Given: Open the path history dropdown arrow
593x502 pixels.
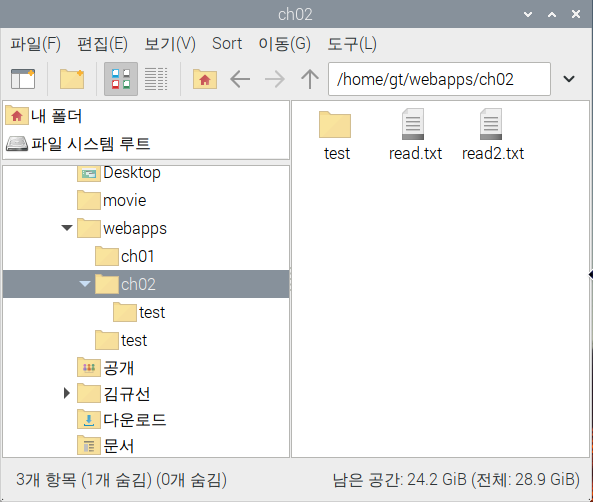Looking at the screenshot, I should click(569, 79).
